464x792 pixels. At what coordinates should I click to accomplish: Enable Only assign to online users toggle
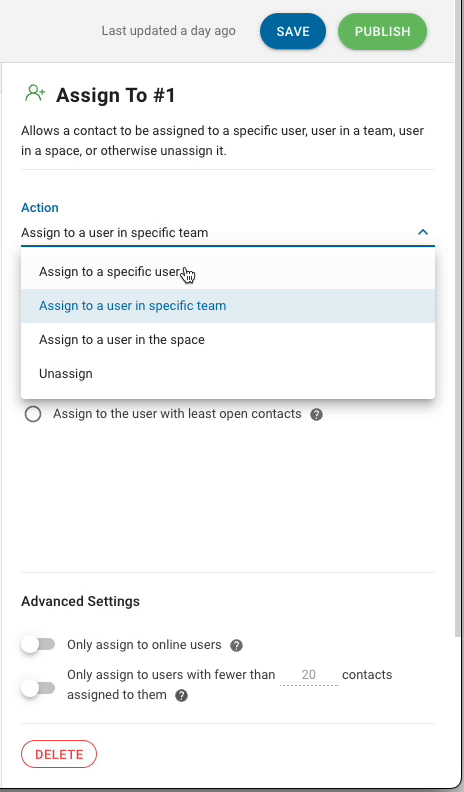[x=38, y=645]
